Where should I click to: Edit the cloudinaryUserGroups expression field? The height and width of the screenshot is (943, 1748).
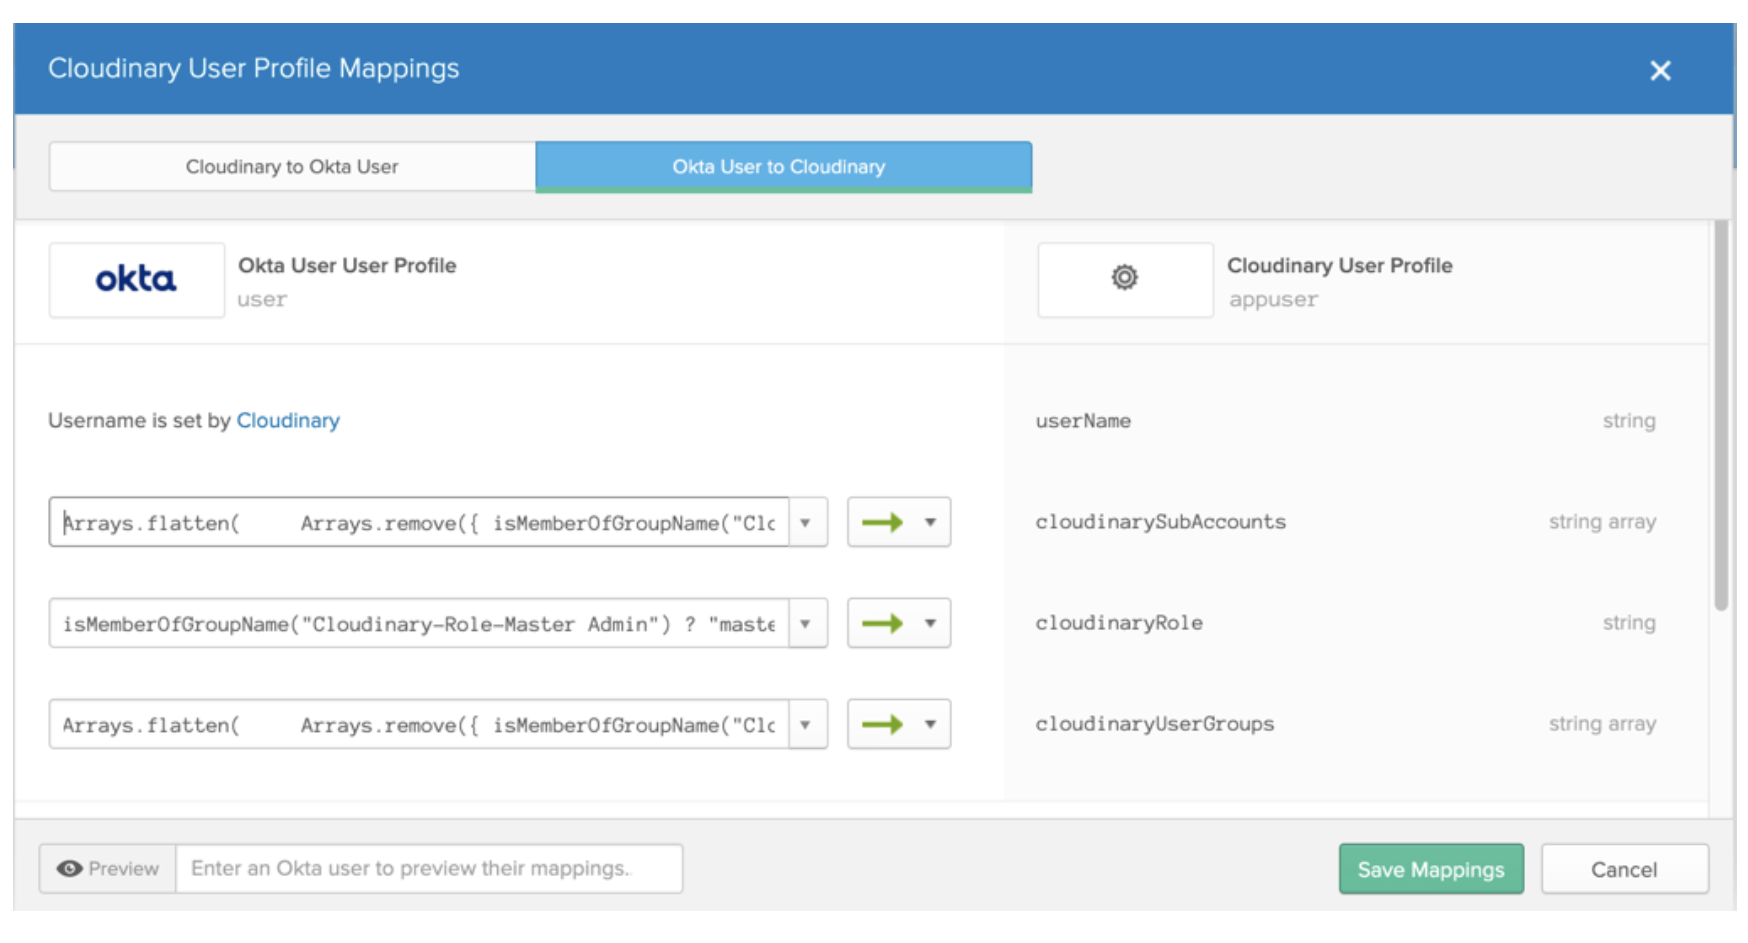419,725
